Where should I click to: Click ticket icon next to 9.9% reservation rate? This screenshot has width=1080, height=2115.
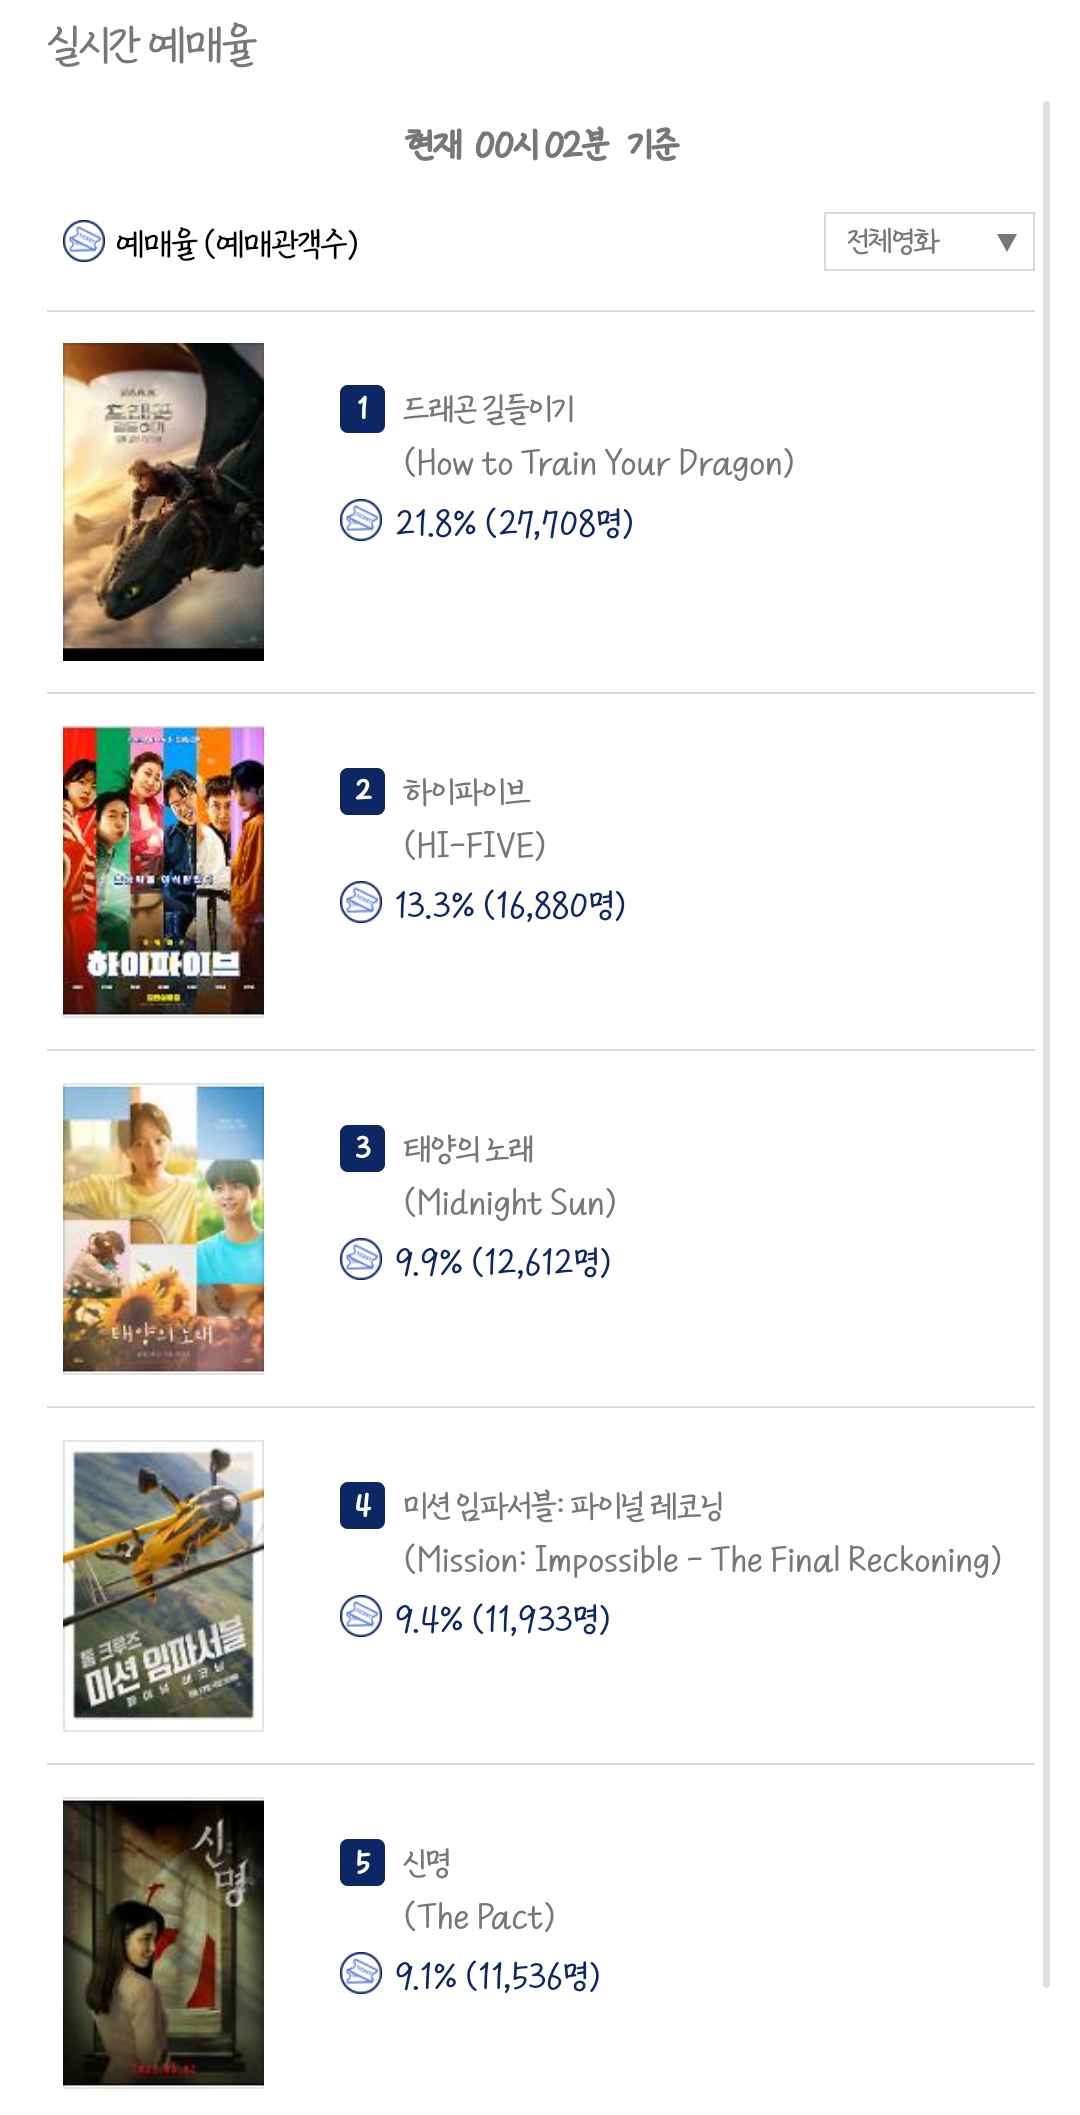click(x=360, y=1259)
